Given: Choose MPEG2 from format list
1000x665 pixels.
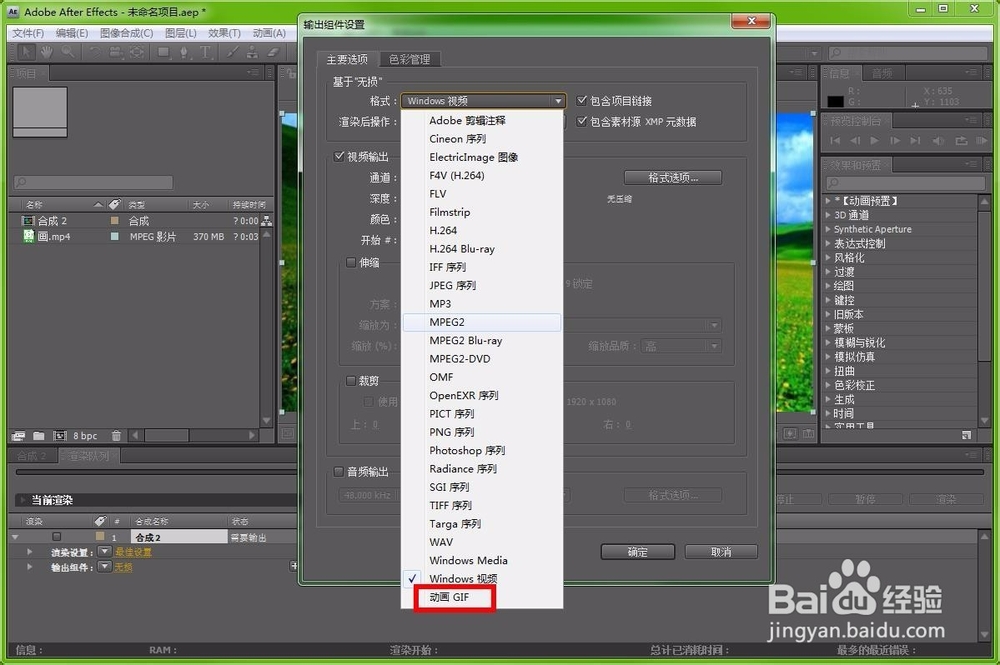Looking at the screenshot, I should coord(482,322).
